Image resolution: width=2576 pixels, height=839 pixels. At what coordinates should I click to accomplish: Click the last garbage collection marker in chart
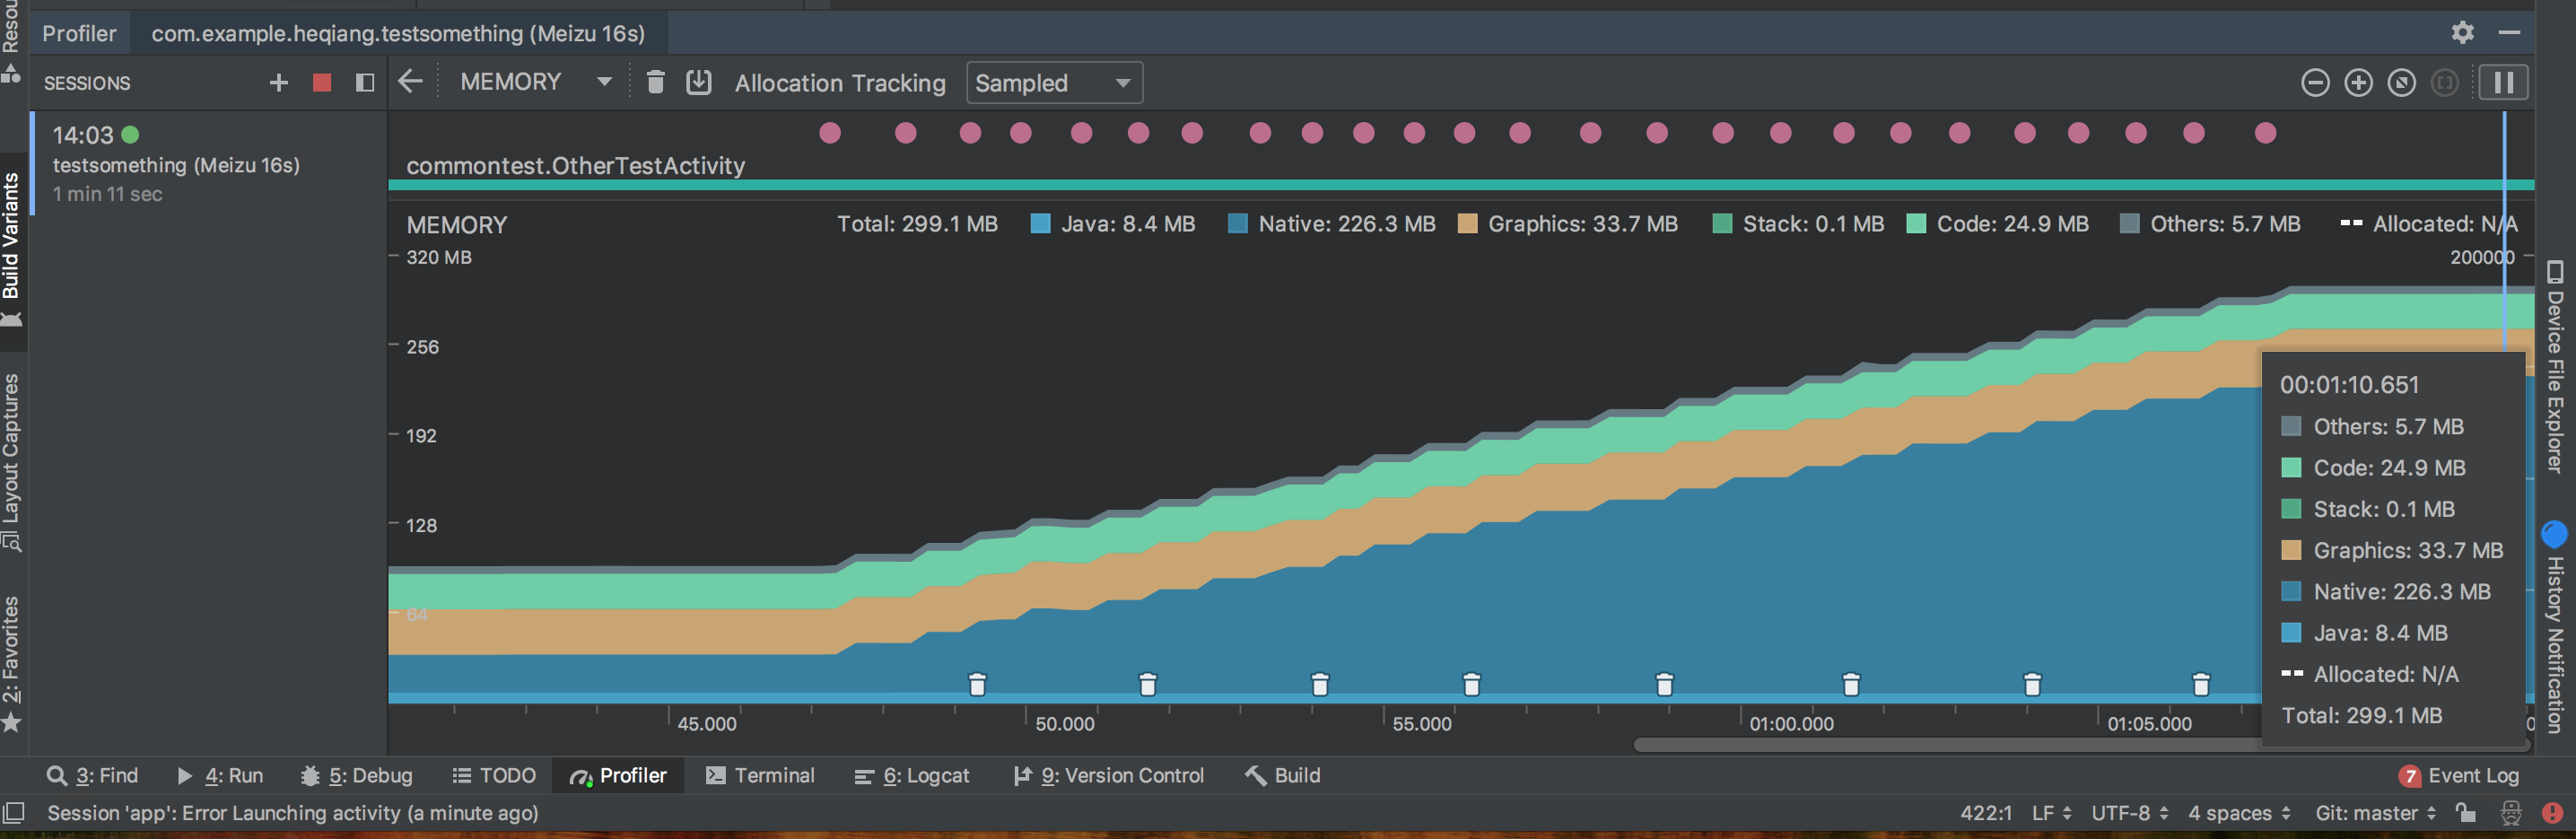2201,684
